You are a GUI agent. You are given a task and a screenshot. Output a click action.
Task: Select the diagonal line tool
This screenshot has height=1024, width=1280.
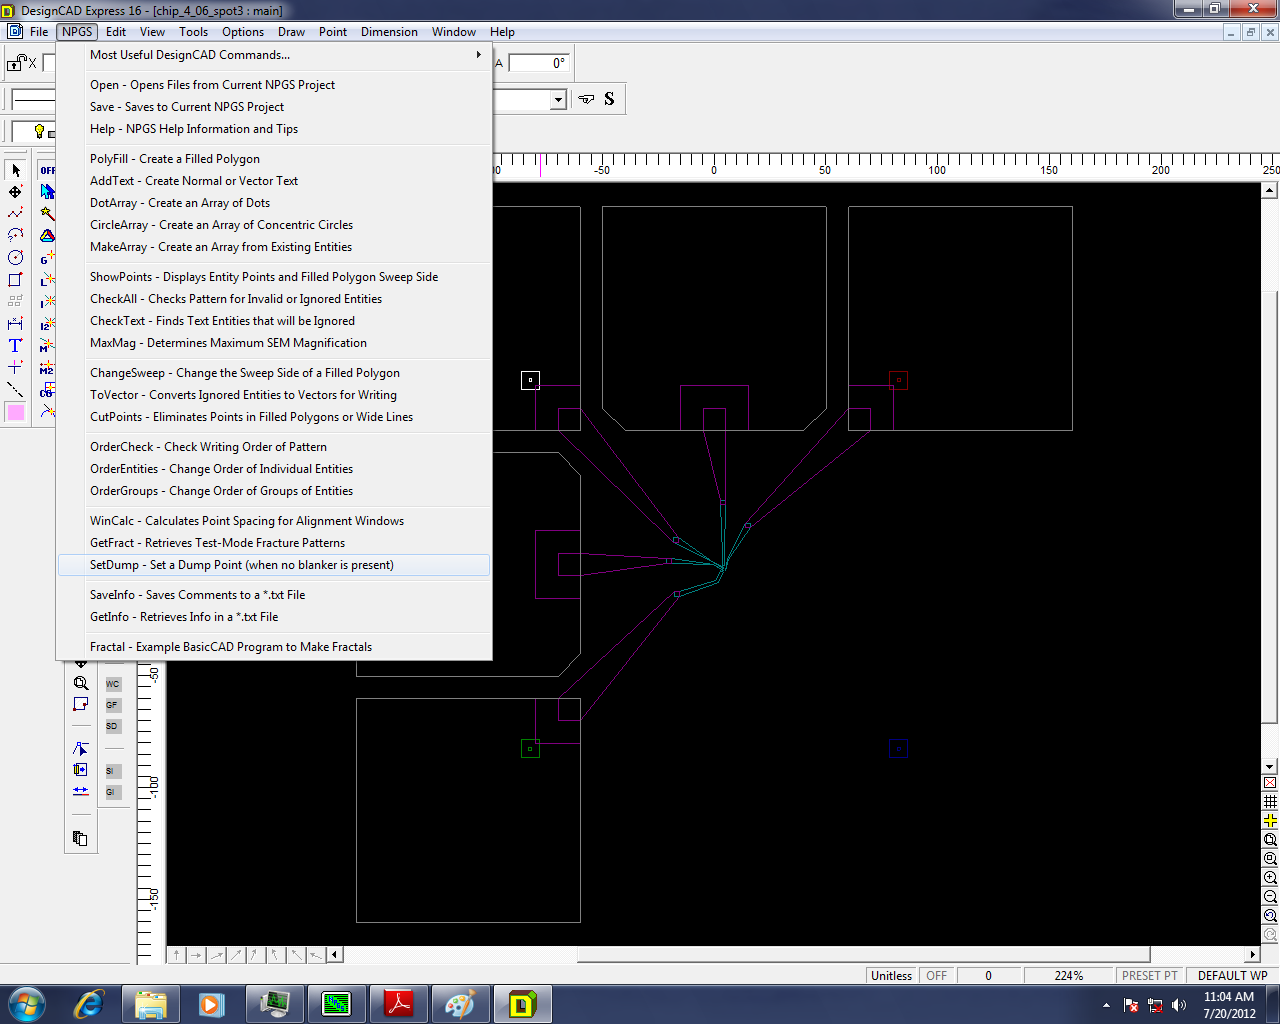[15, 389]
